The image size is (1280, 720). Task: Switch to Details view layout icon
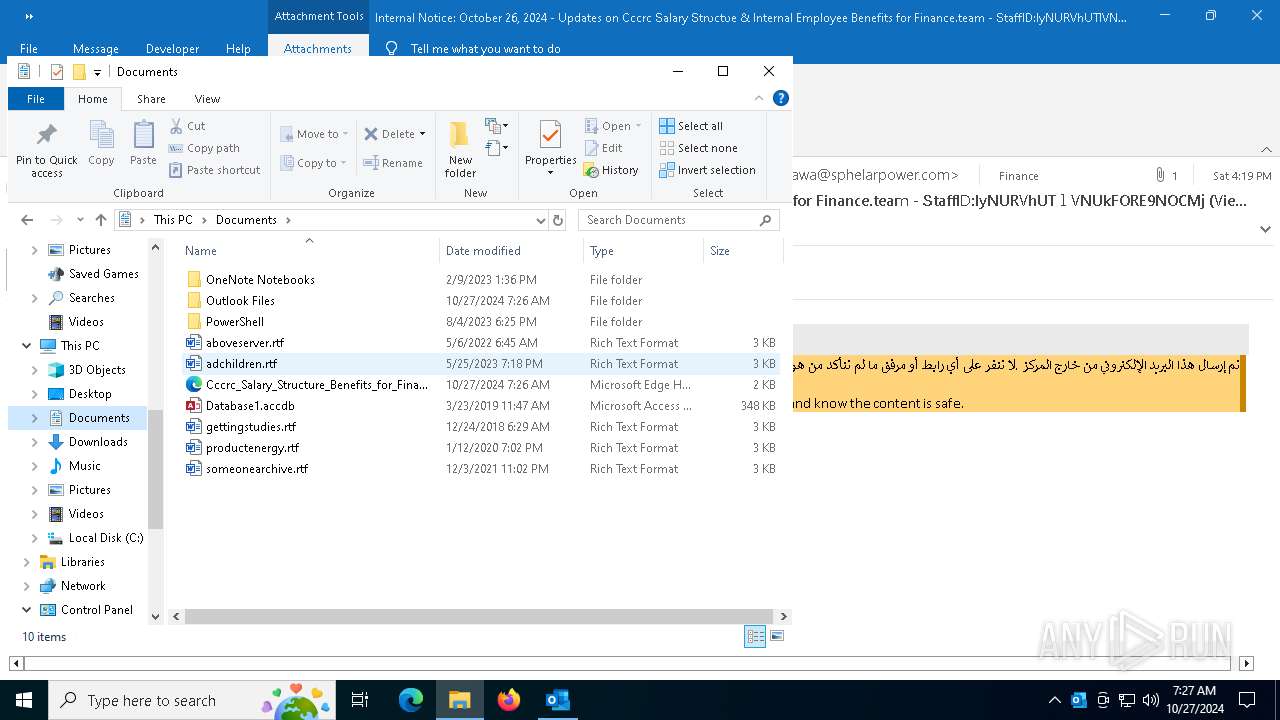click(755, 636)
